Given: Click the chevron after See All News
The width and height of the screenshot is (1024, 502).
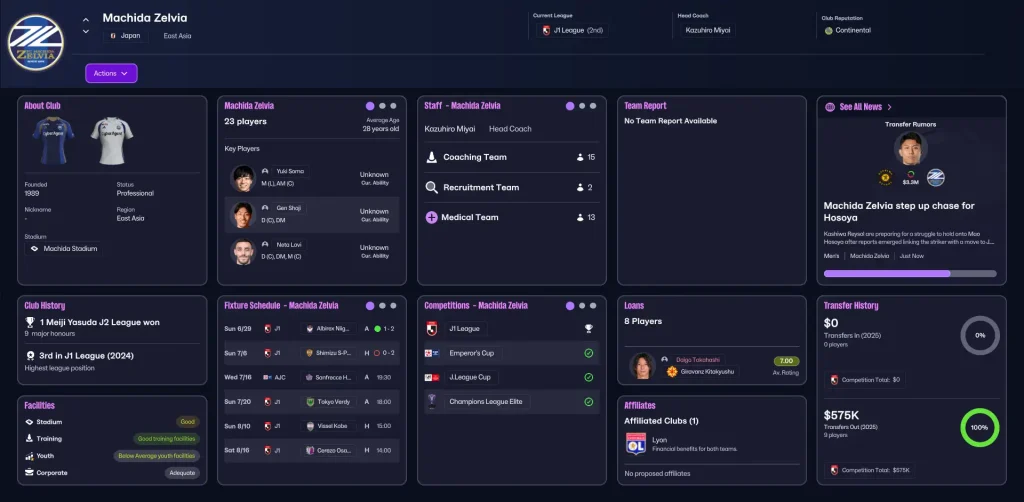Looking at the screenshot, I should coord(889,107).
